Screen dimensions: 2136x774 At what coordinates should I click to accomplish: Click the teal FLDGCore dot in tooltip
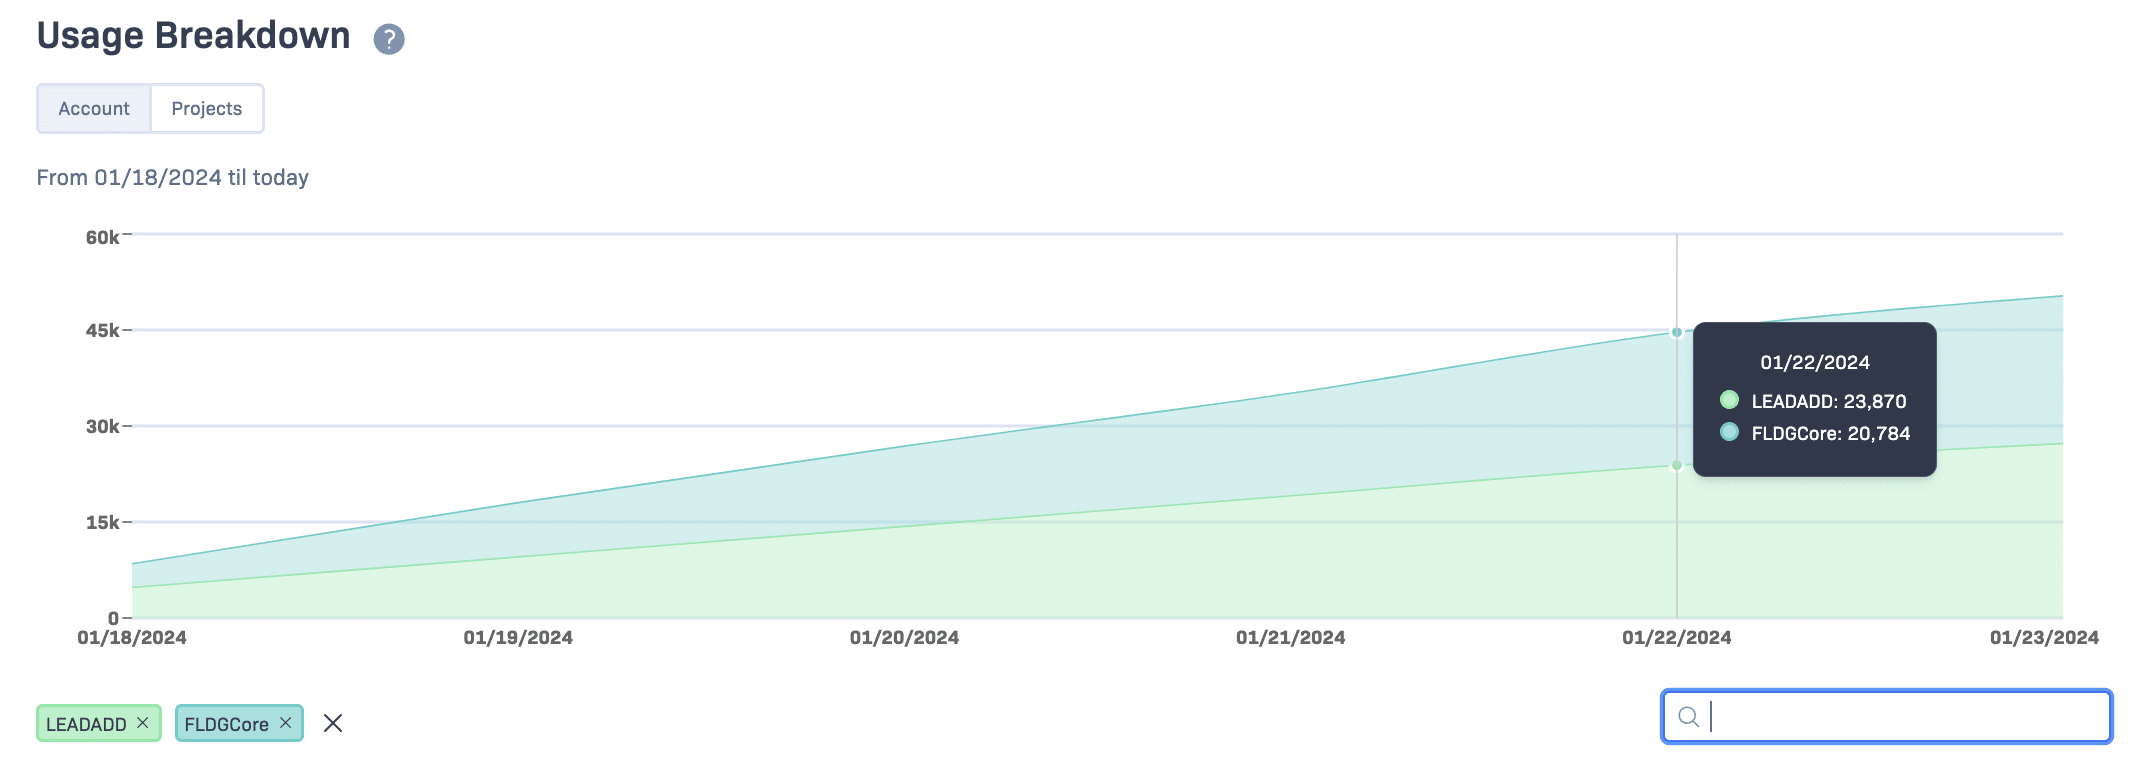(x=1729, y=432)
